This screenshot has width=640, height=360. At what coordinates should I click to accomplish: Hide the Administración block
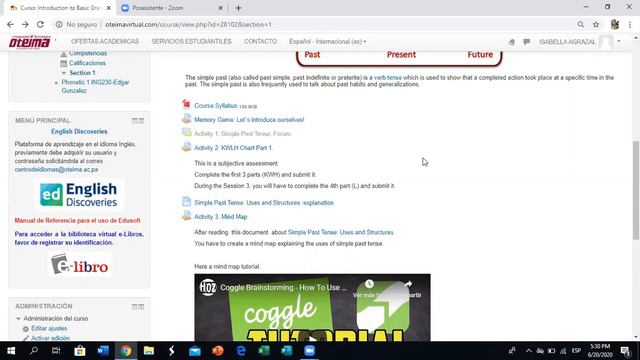point(134,307)
